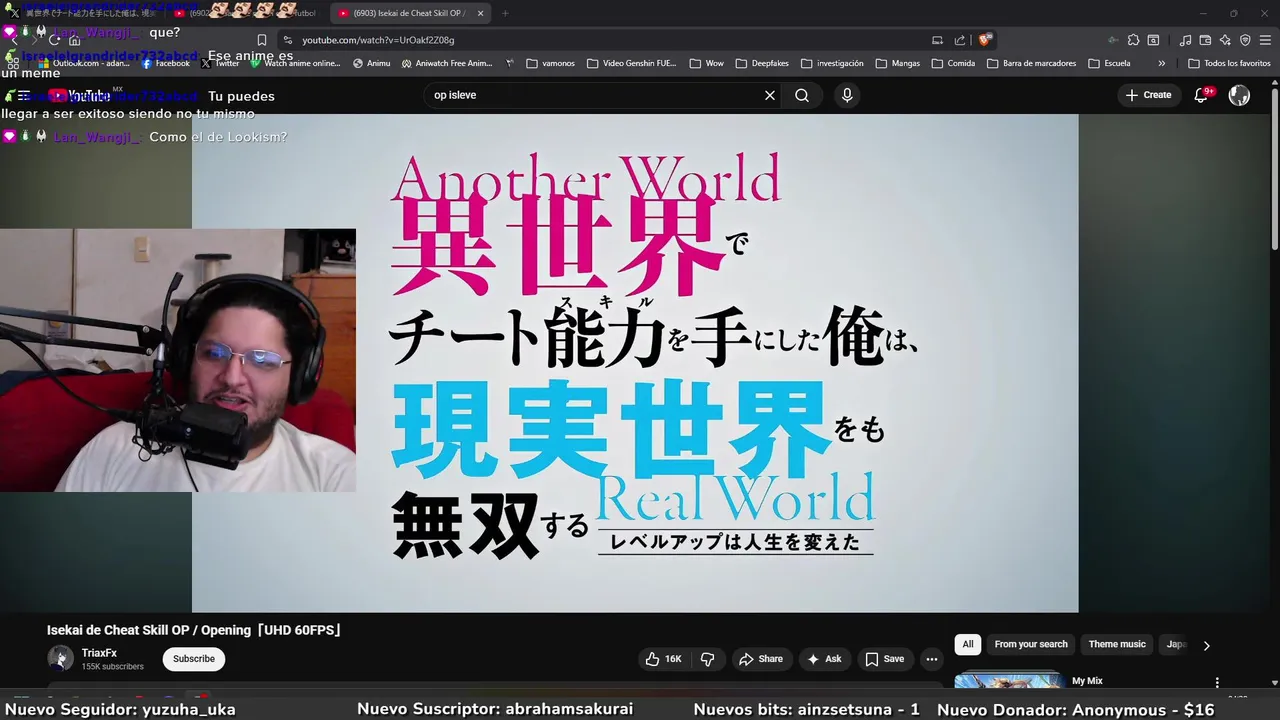Run the search with magnifier button
The image size is (1280, 720).
point(802,95)
